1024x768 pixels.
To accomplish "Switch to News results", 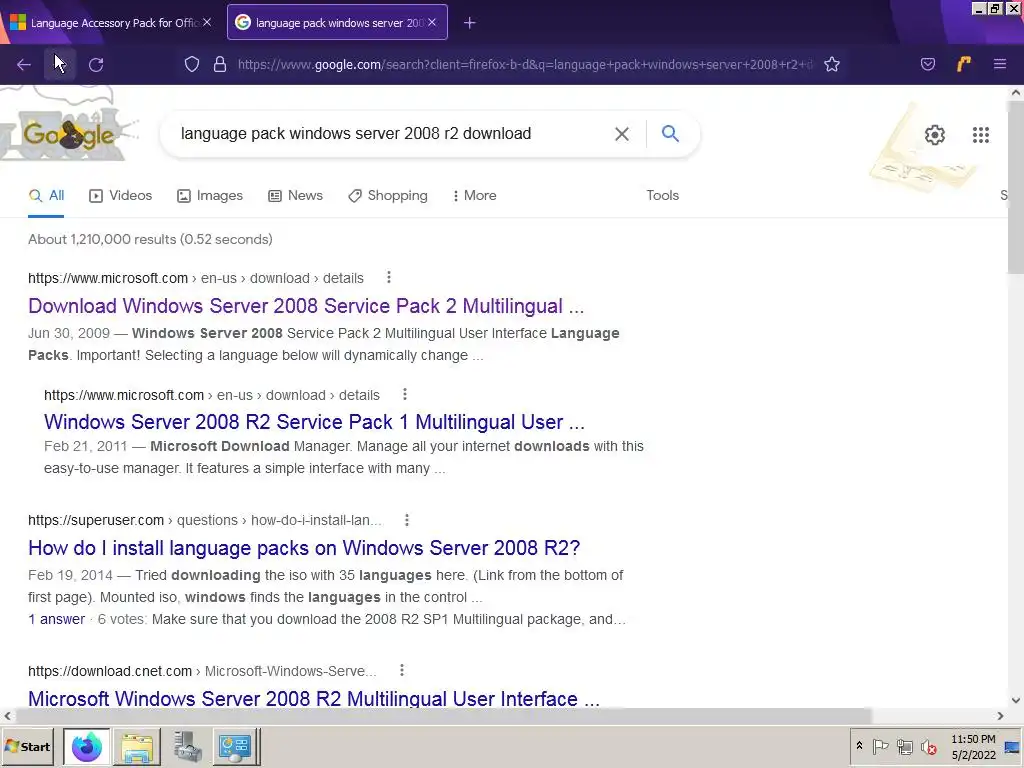I will (296, 195).
